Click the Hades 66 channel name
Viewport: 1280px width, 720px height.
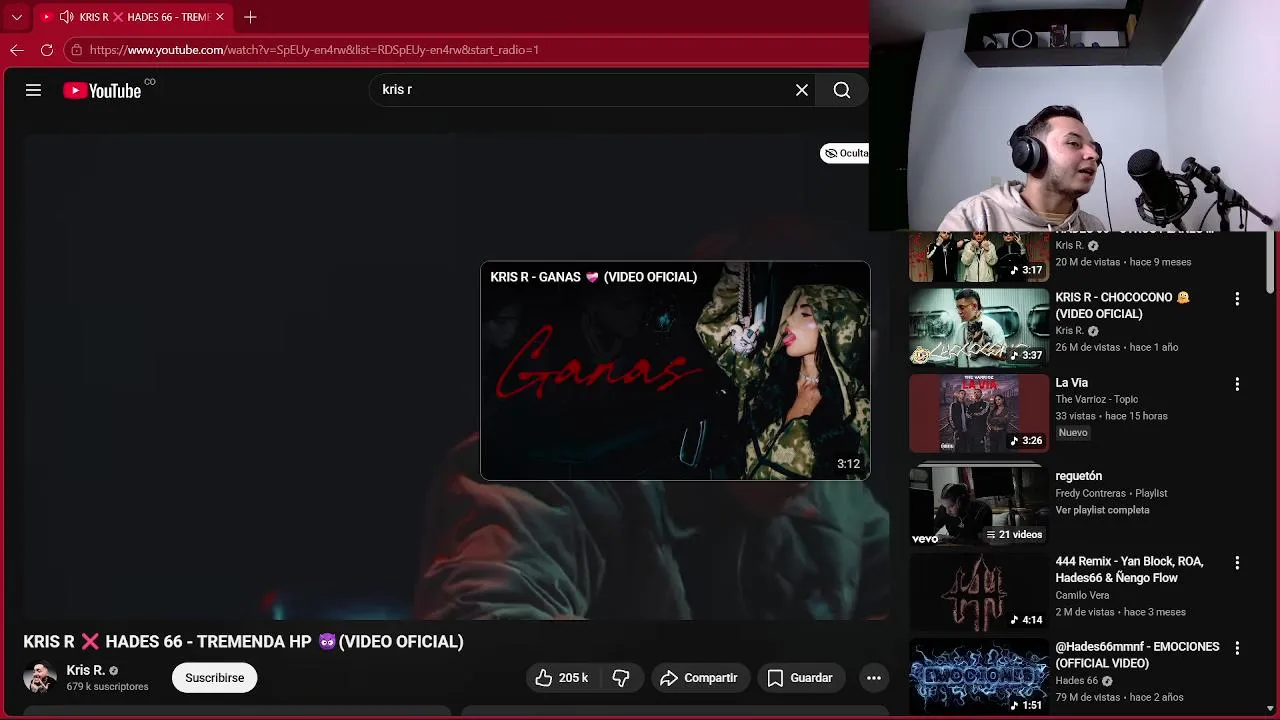coord(1076,681)
